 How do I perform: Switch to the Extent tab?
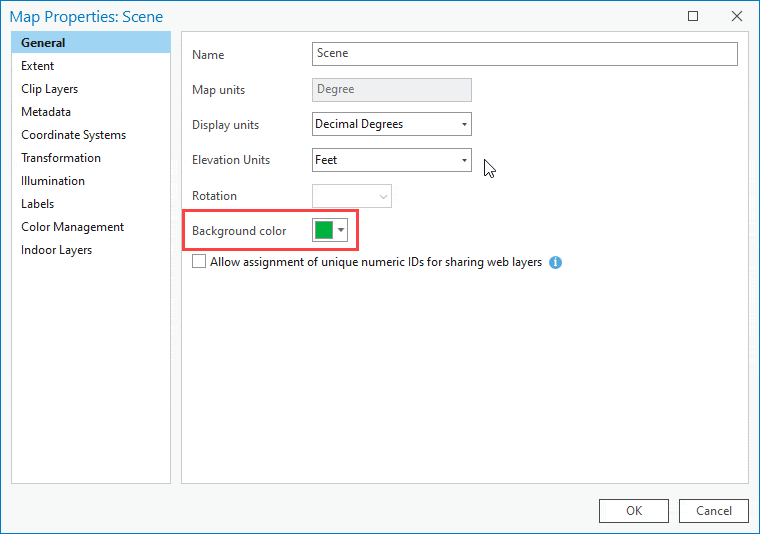pos(38,66)
